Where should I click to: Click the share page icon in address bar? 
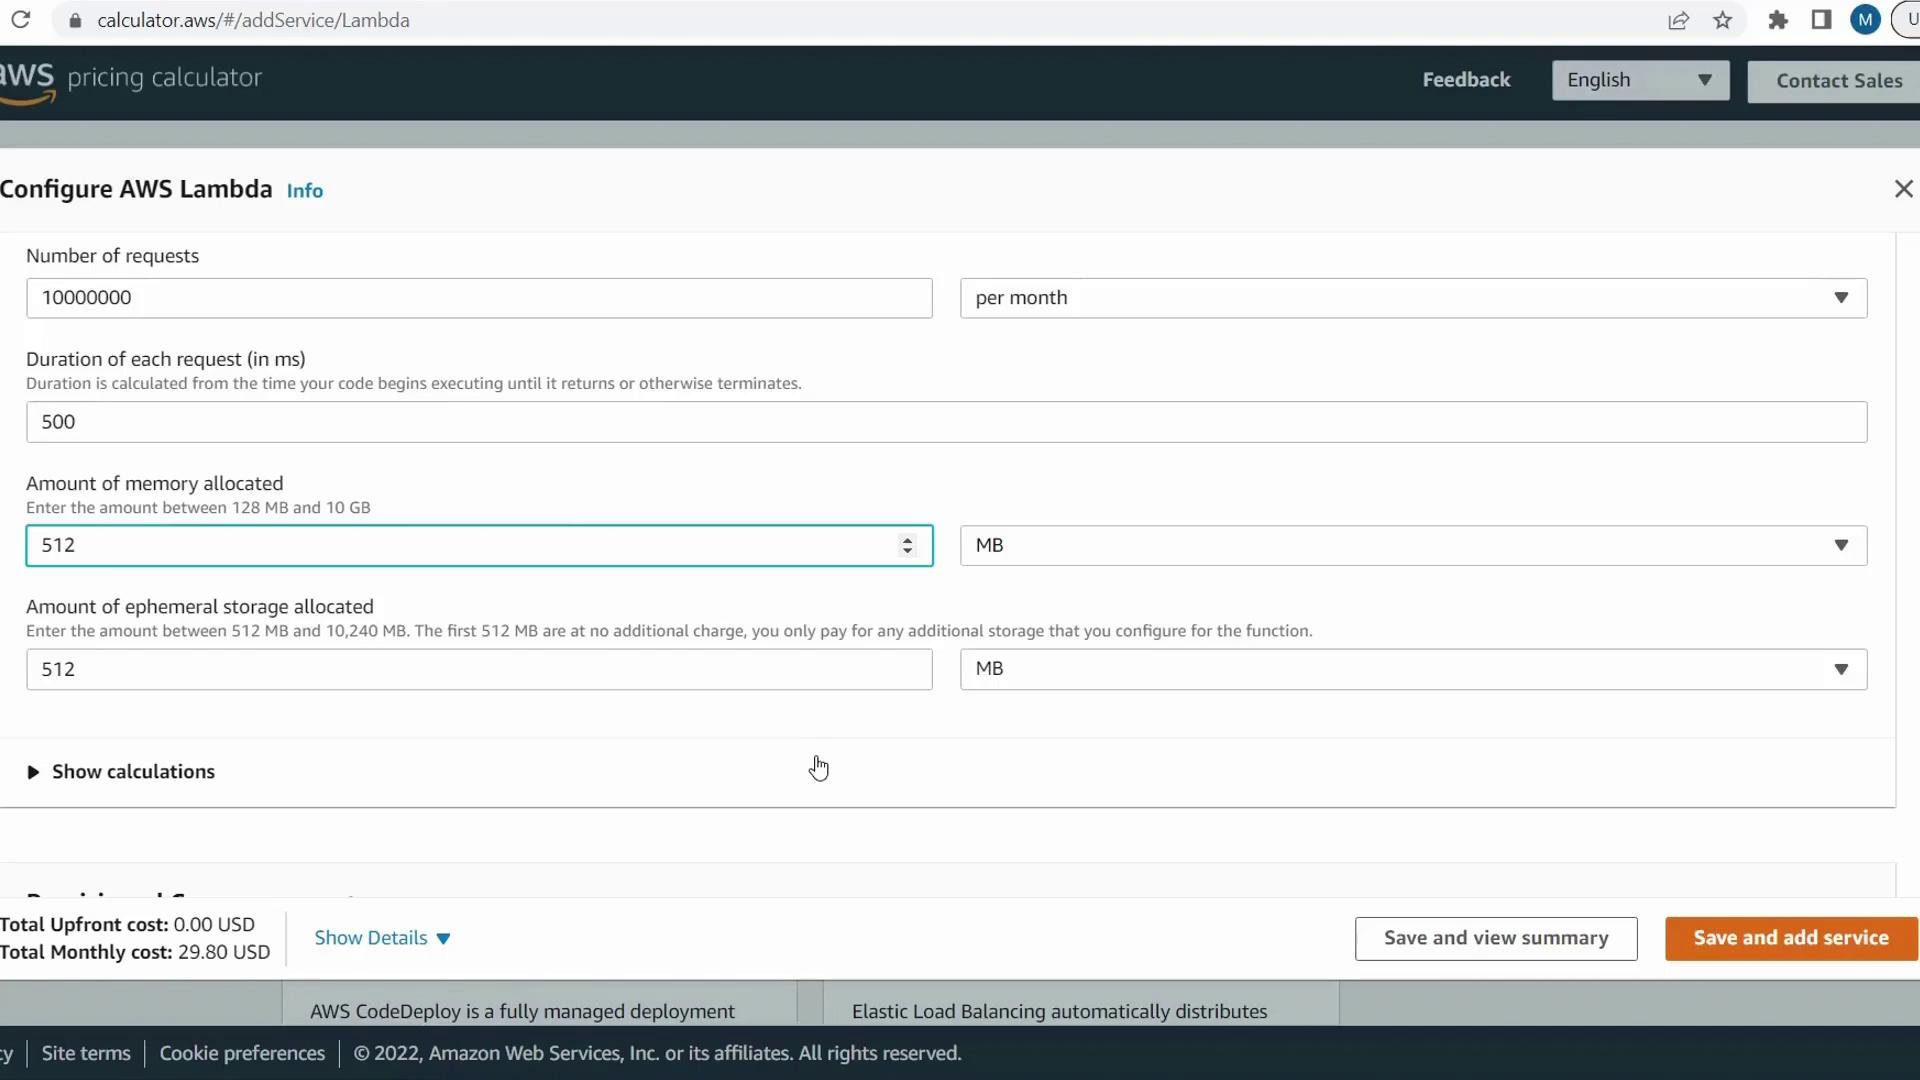click(x=1678, y=20)
